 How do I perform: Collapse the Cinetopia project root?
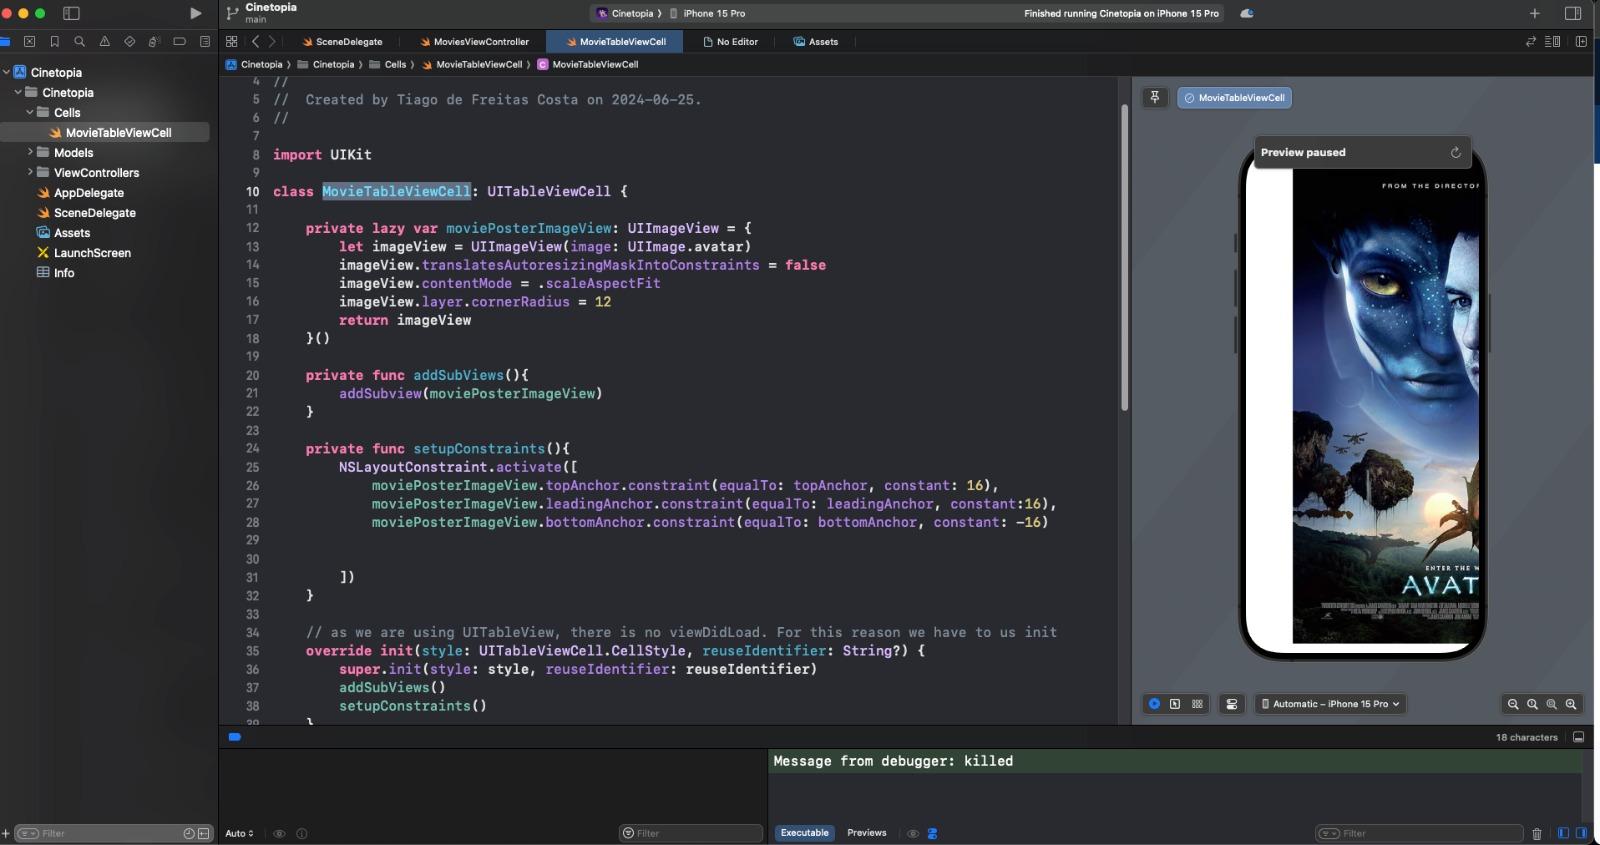[6, 72]
